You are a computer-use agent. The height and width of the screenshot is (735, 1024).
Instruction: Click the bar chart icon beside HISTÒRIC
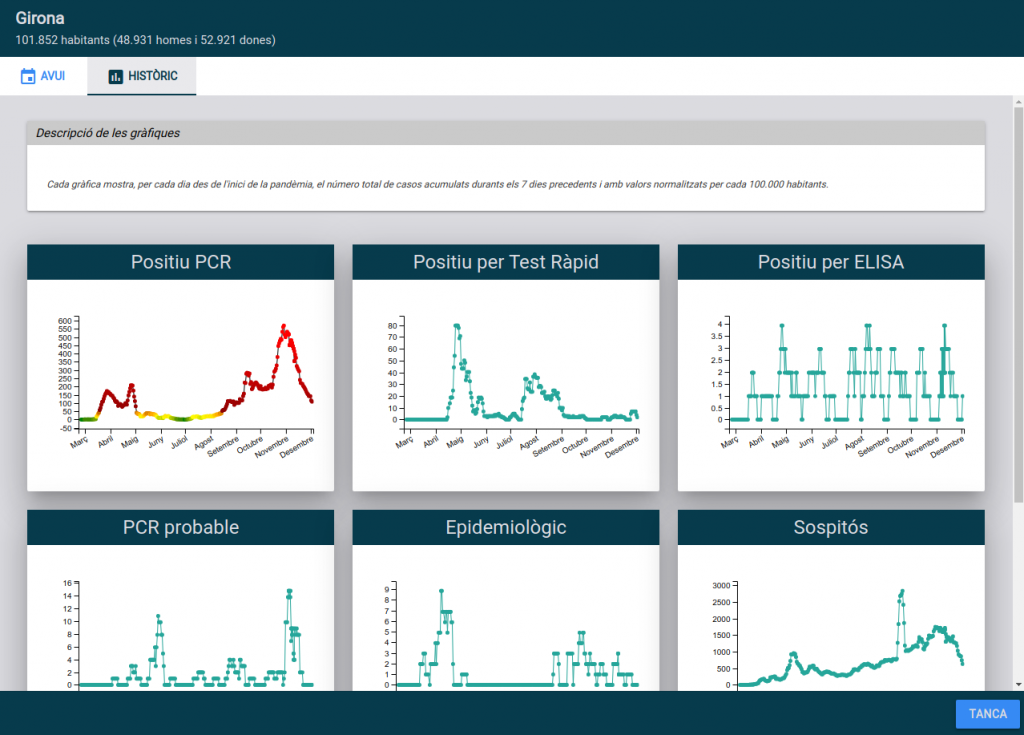pos(116,76)
